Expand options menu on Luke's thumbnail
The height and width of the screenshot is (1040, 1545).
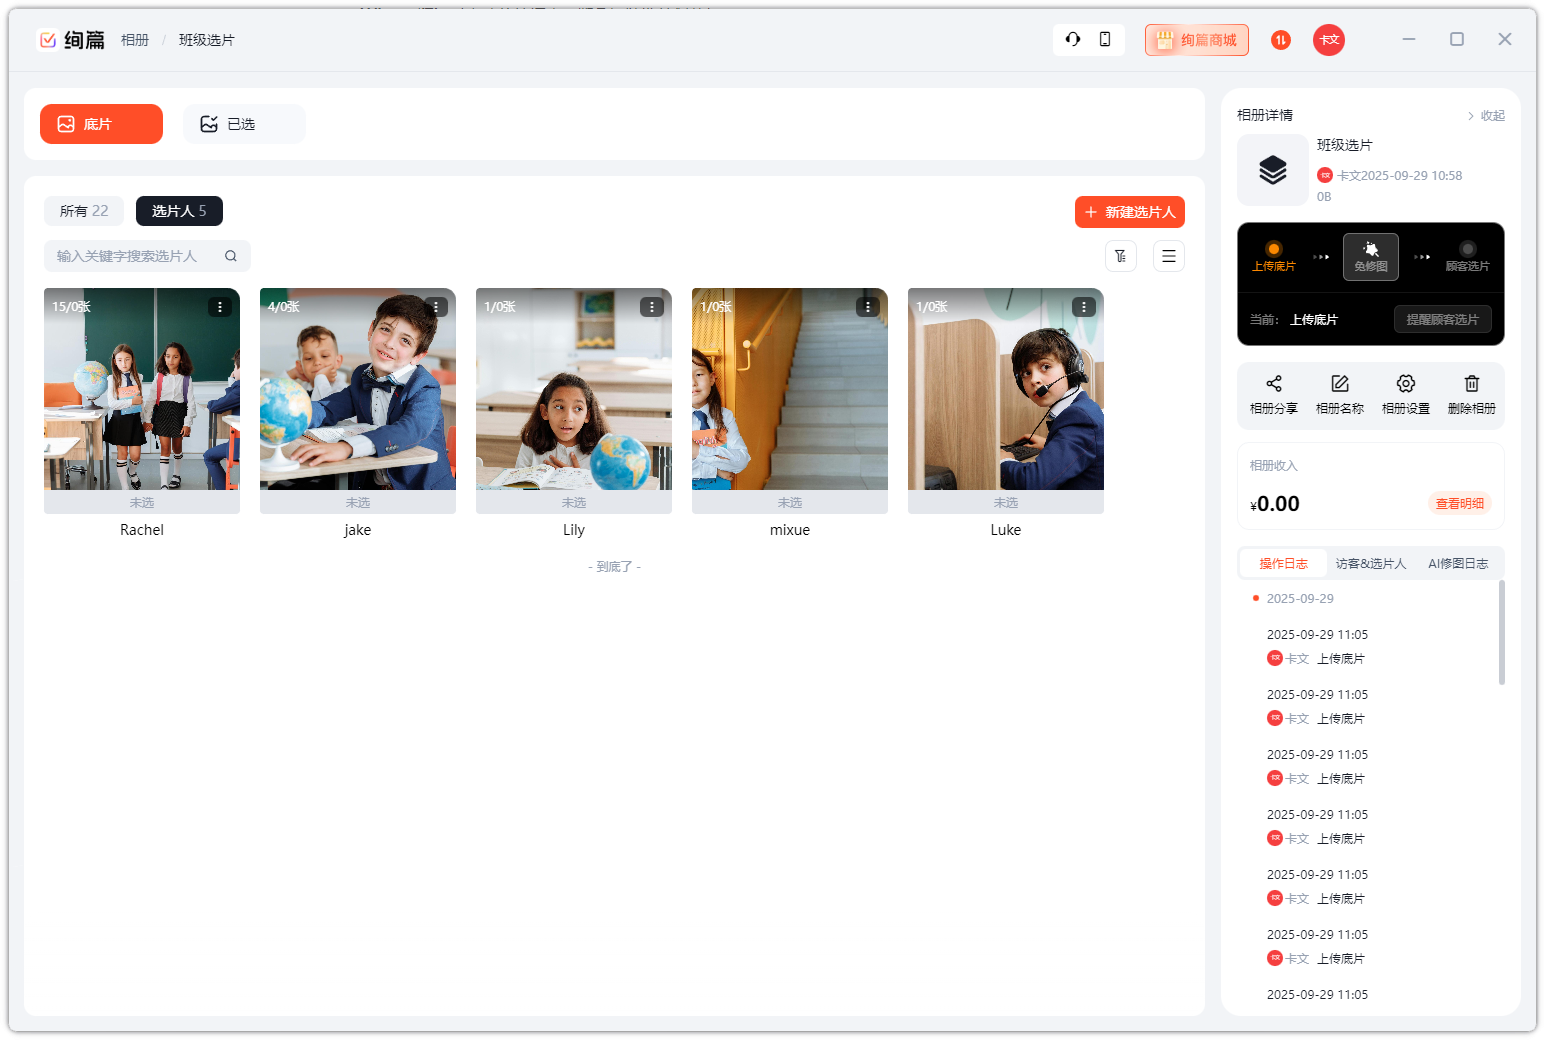coord(1084,307)
